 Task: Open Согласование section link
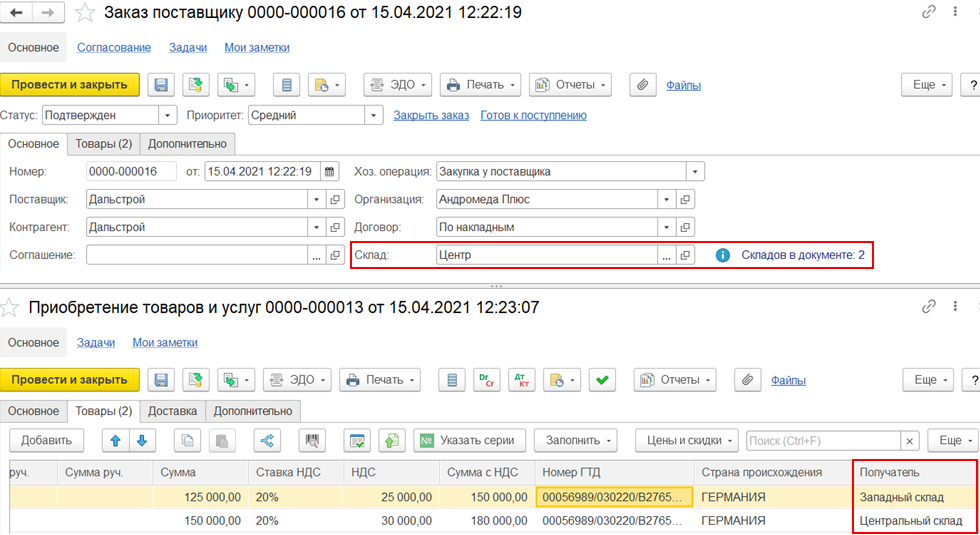(114, 48)
